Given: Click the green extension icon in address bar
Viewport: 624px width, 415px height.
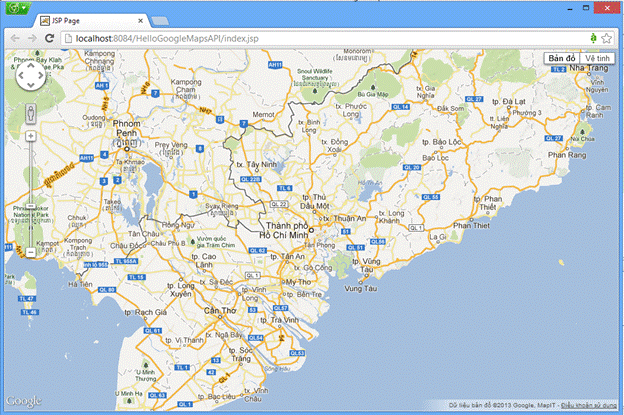Looking at the screenshot, I should point(593,38).
